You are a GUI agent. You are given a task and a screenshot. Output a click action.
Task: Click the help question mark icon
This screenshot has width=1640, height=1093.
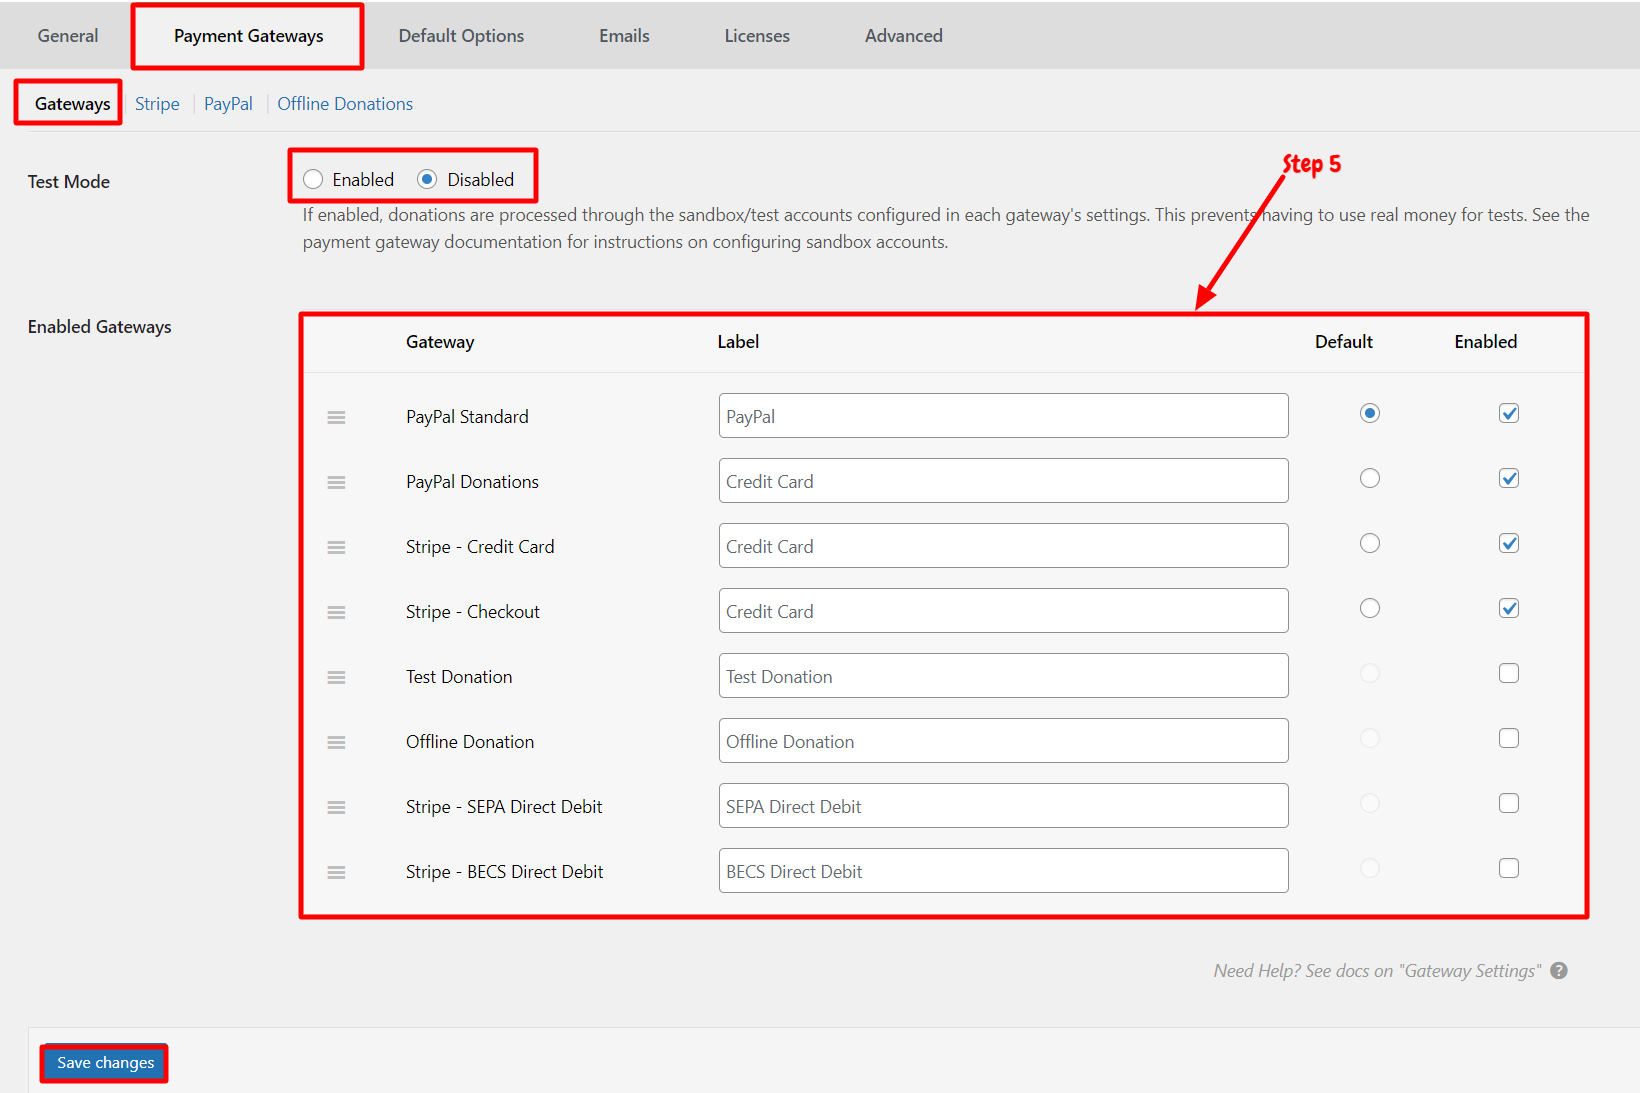pyautogui.click(x=1559, y=971)
